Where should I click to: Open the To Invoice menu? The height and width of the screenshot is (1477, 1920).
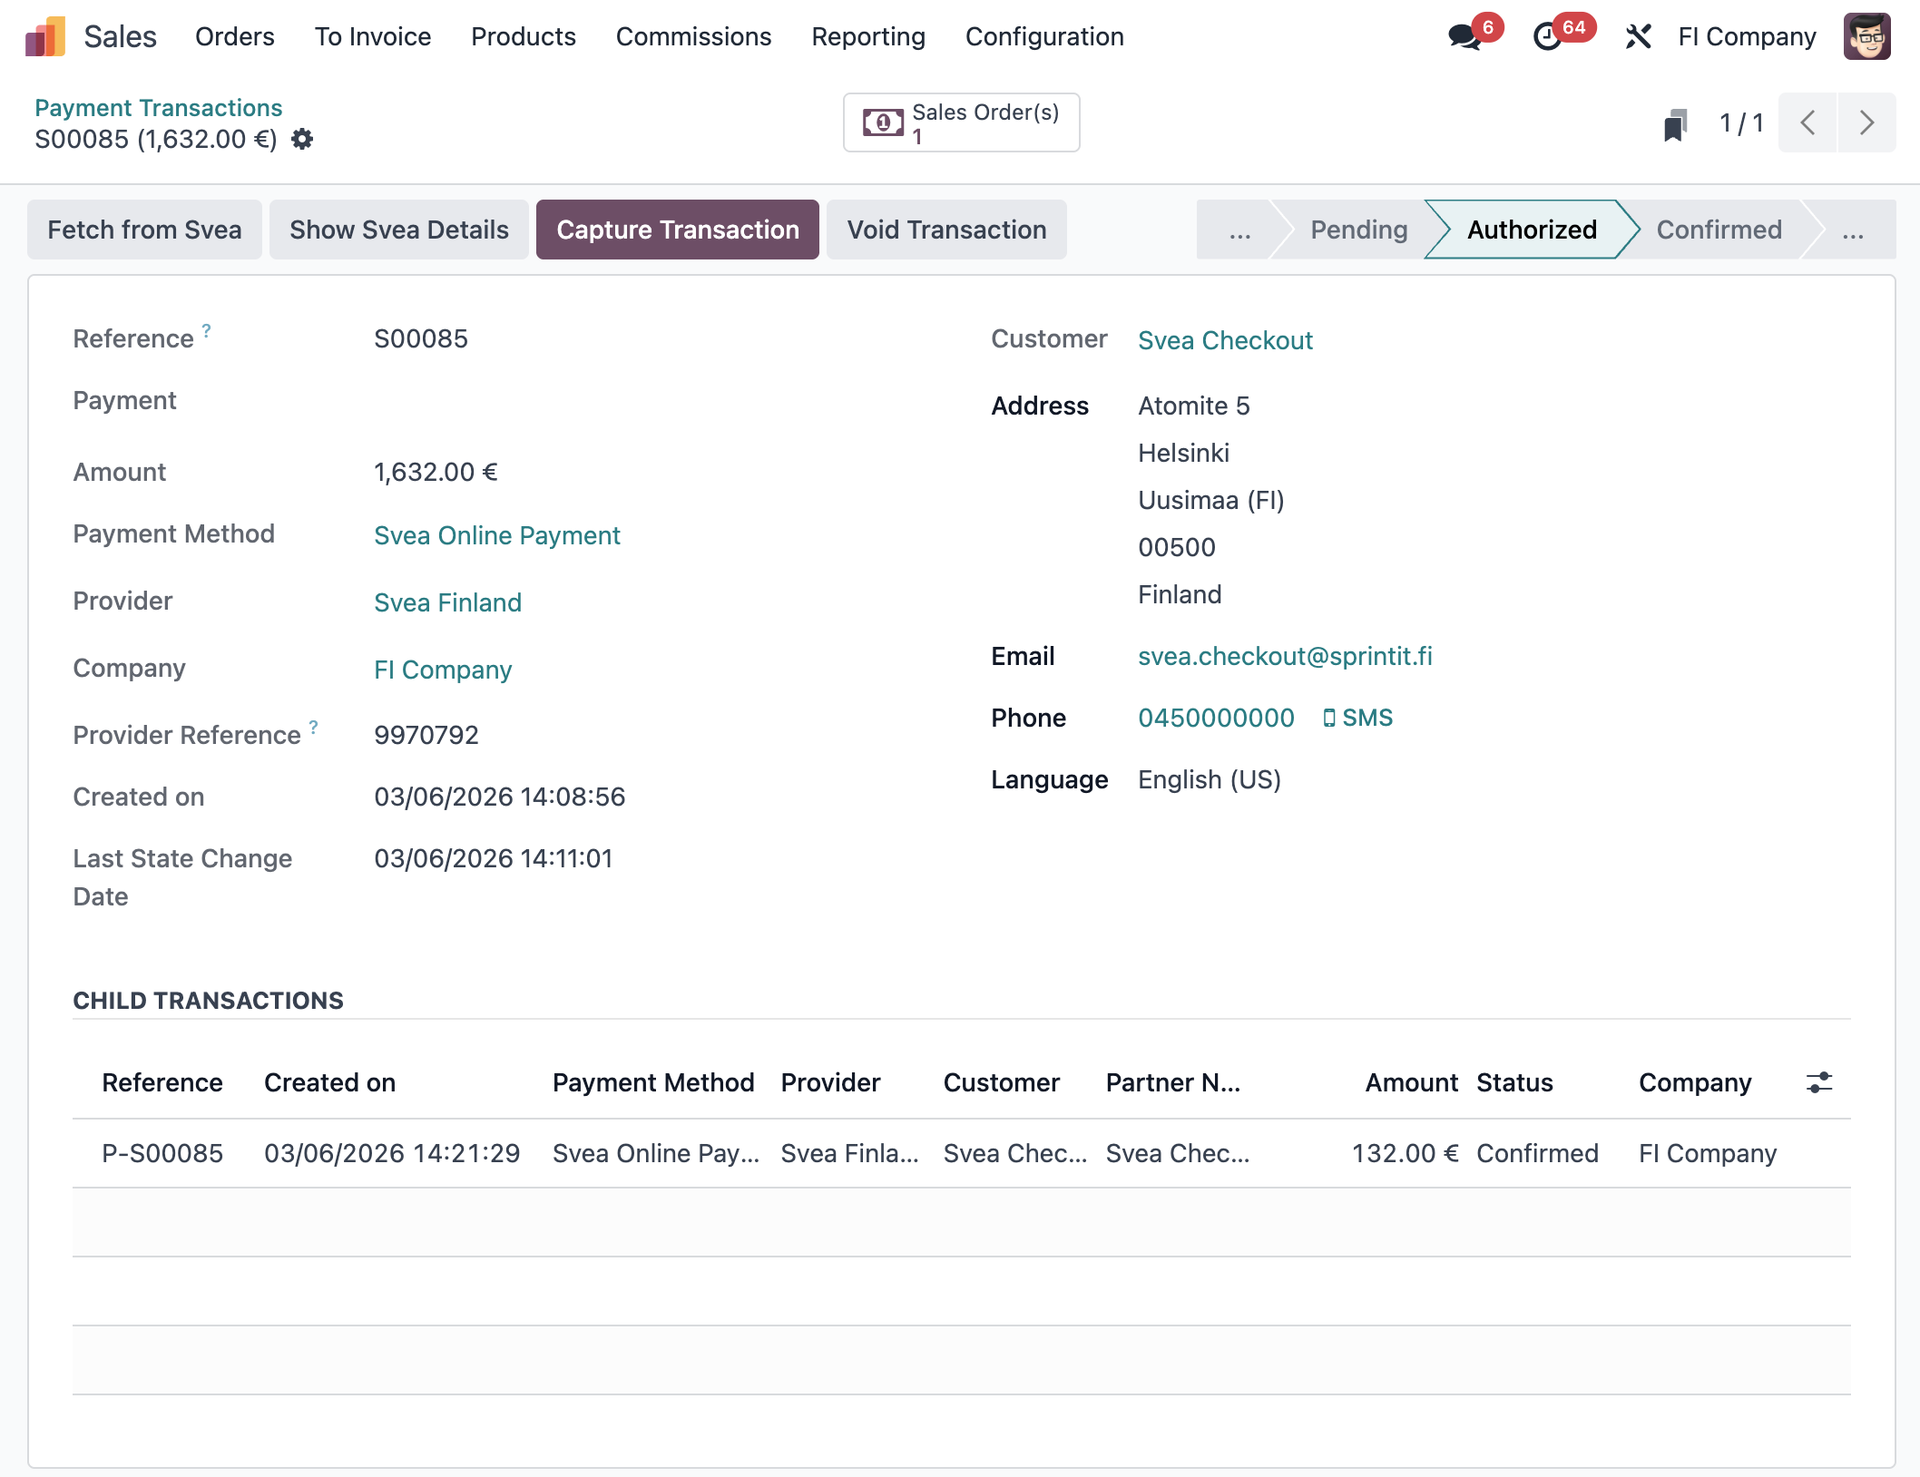373,37
